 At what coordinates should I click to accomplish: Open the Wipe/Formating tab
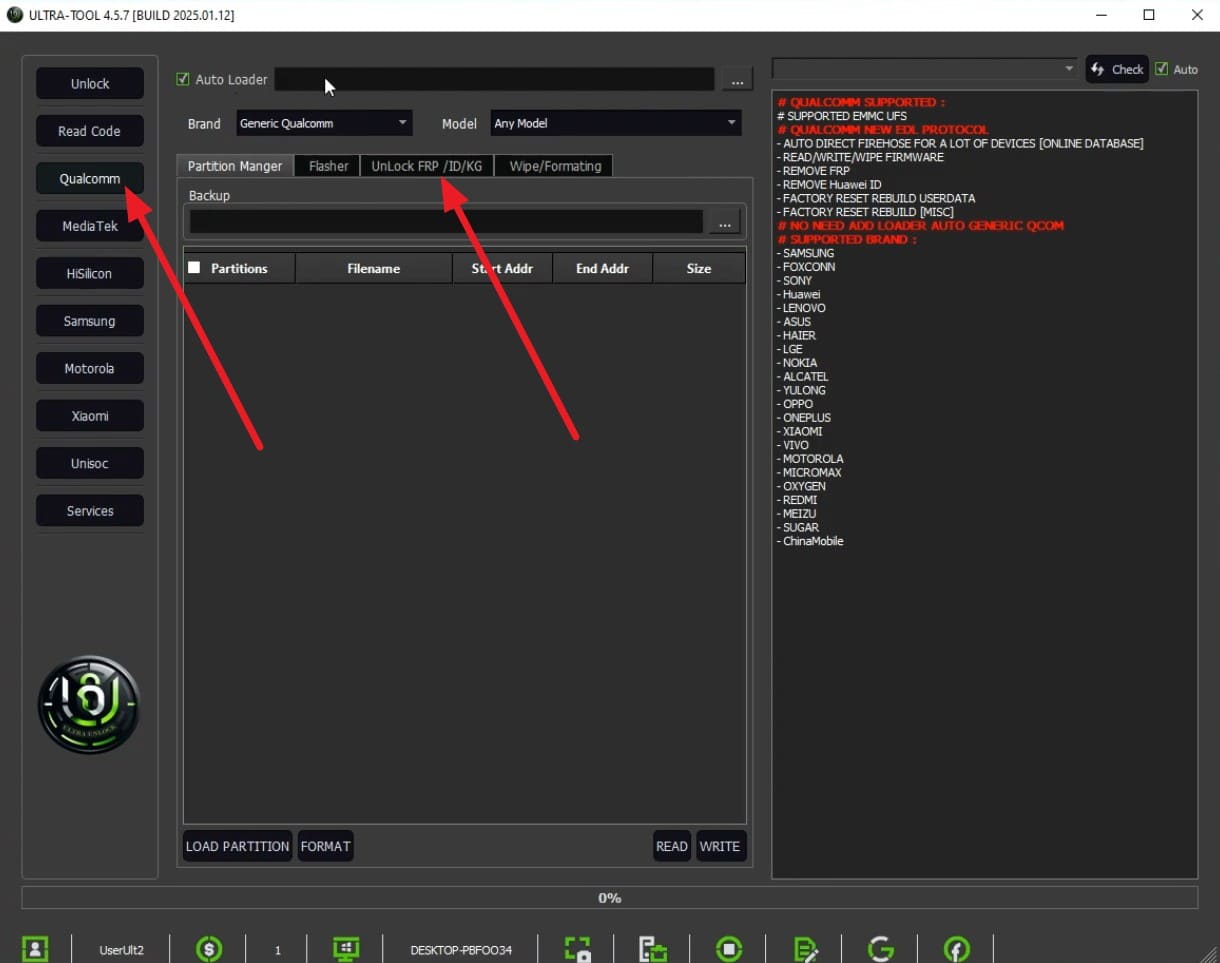click(x=555, y=166)
